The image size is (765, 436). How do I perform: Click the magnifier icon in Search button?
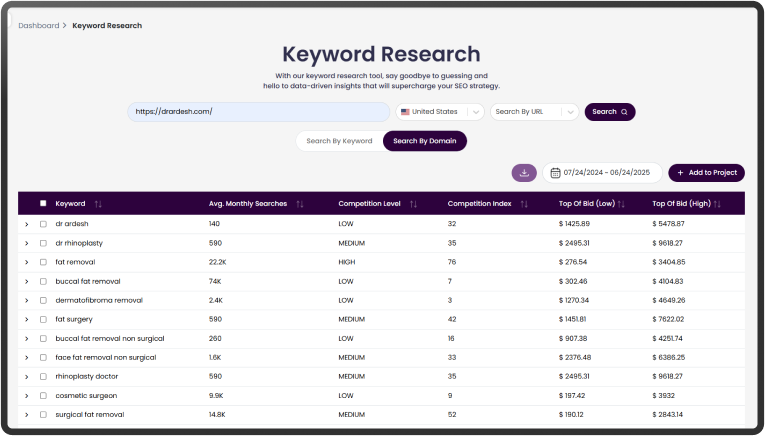pos(624,112)
